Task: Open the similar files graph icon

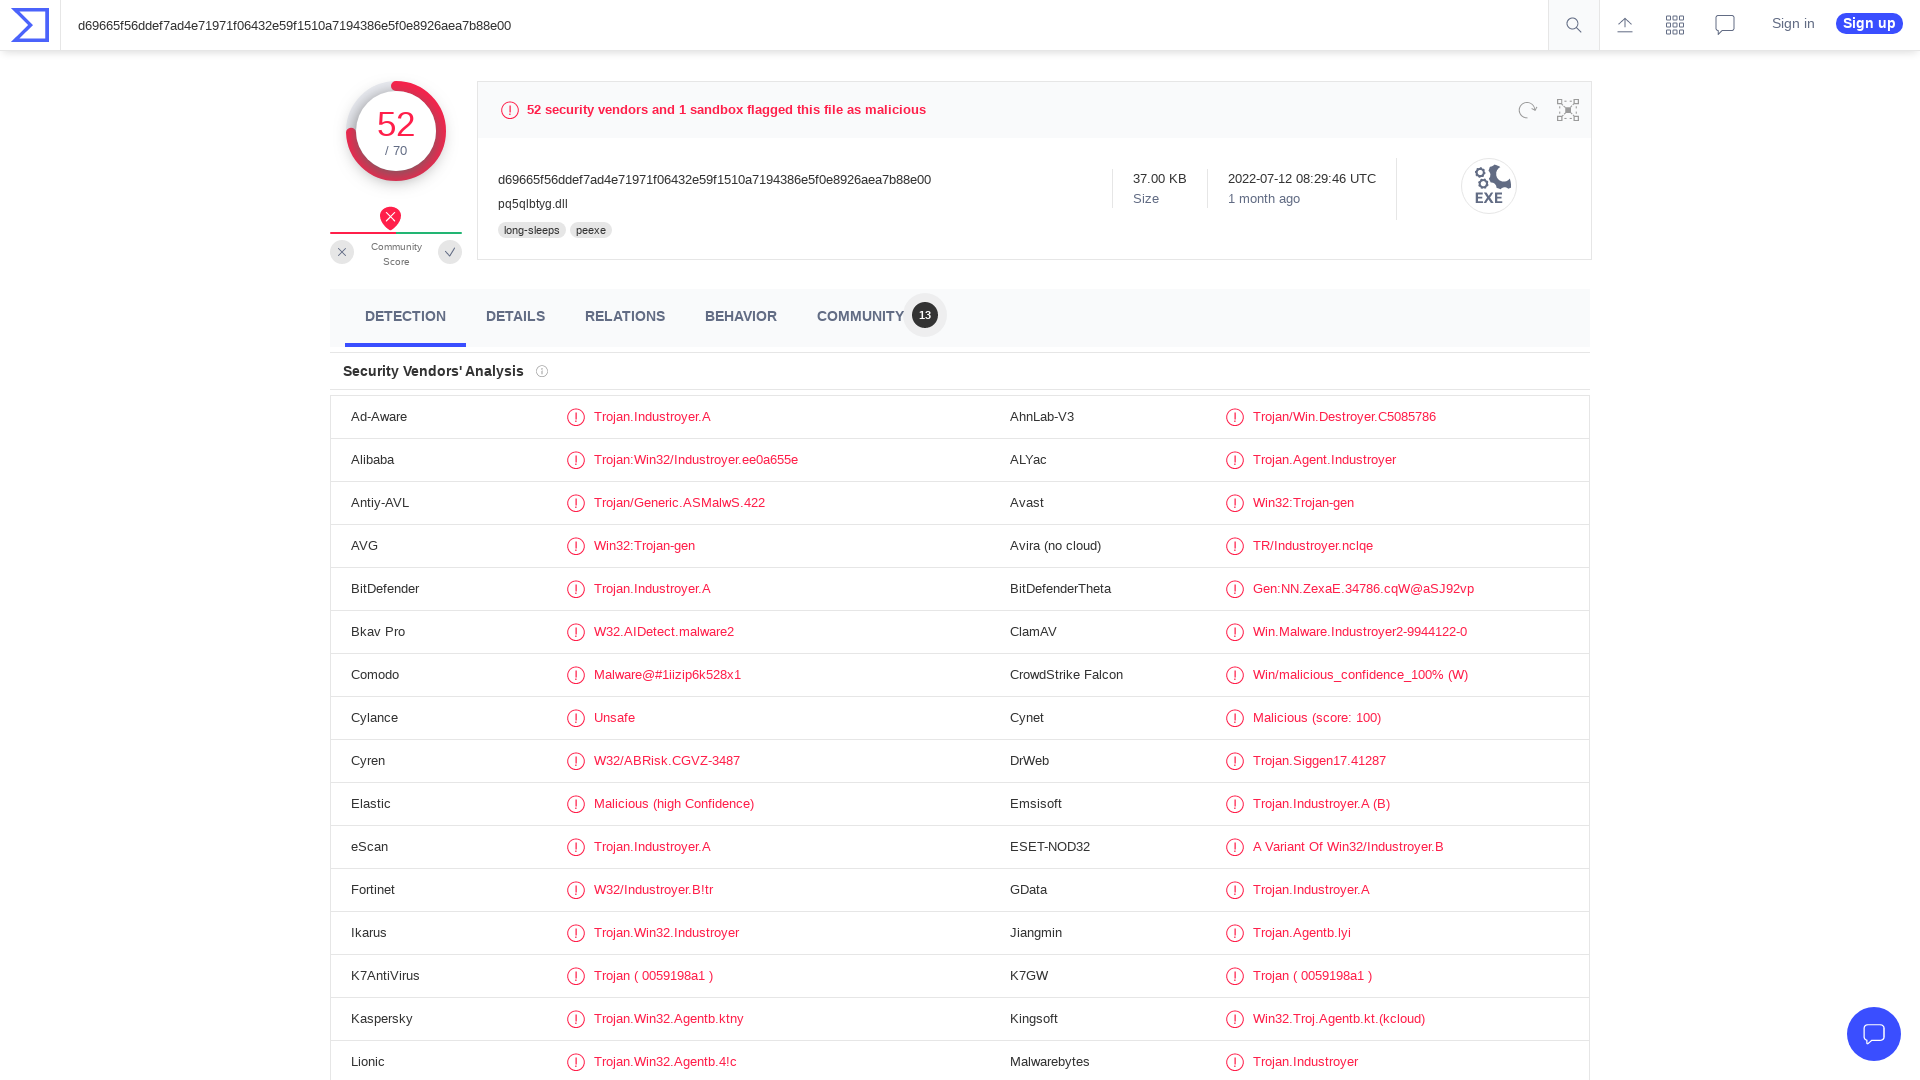Action: (1568, 110)
